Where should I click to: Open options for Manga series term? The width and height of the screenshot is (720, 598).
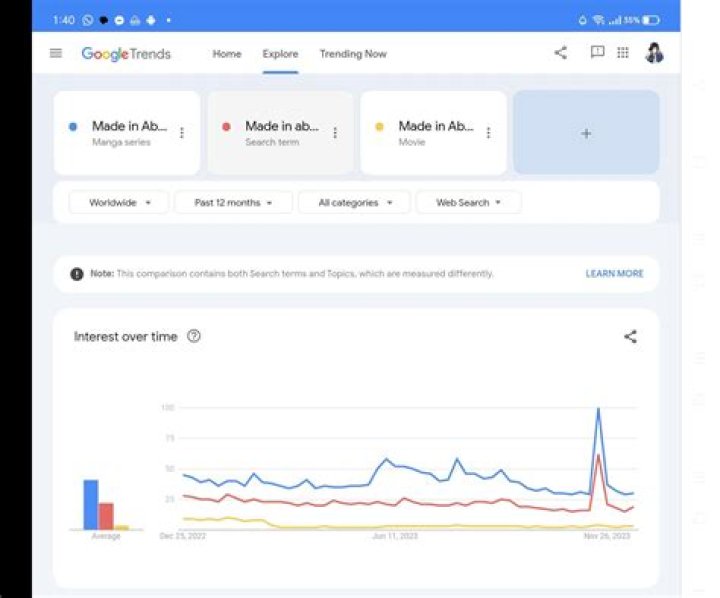(181, 133)
